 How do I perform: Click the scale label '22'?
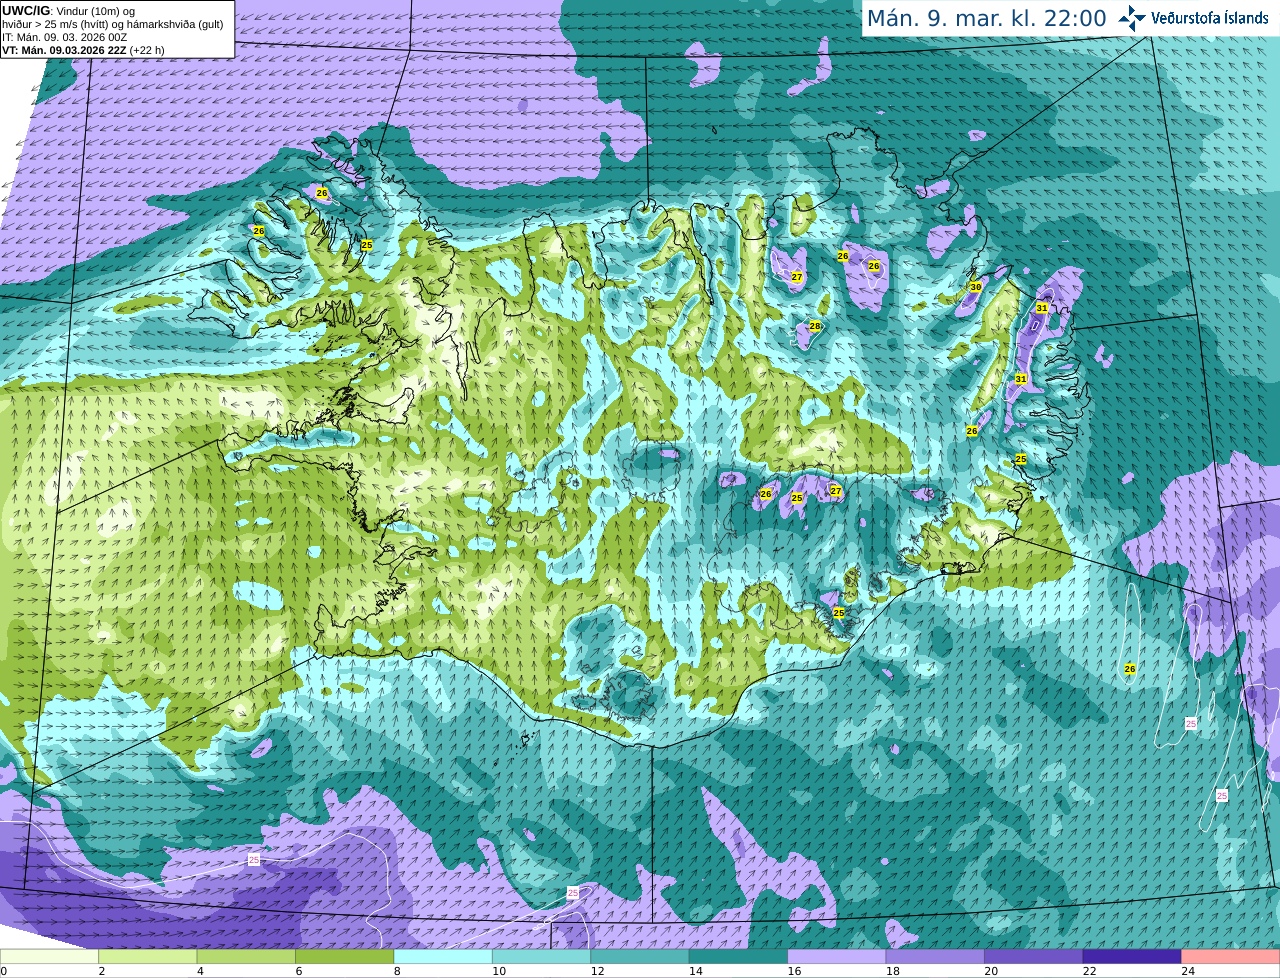coord(1090,971)
